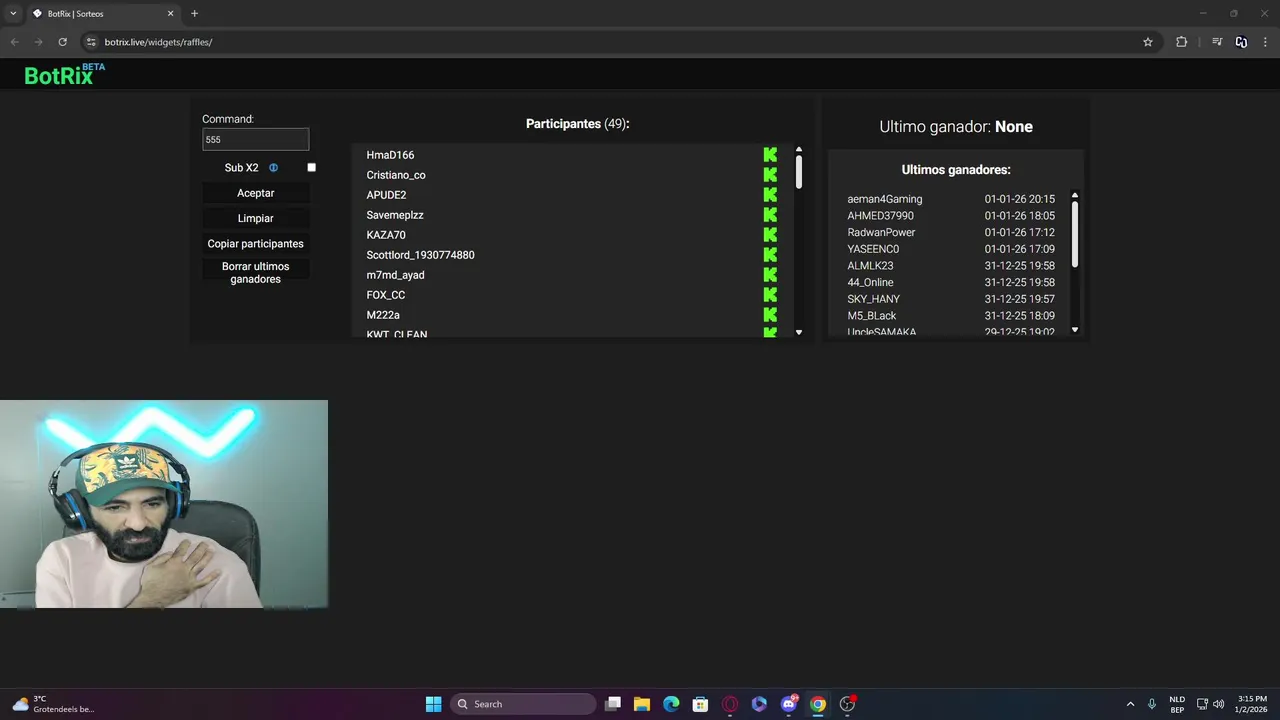Viewport: 1280px width, 720px height.
Task: Open Discord from the taskbar
Action: point(789,704)
